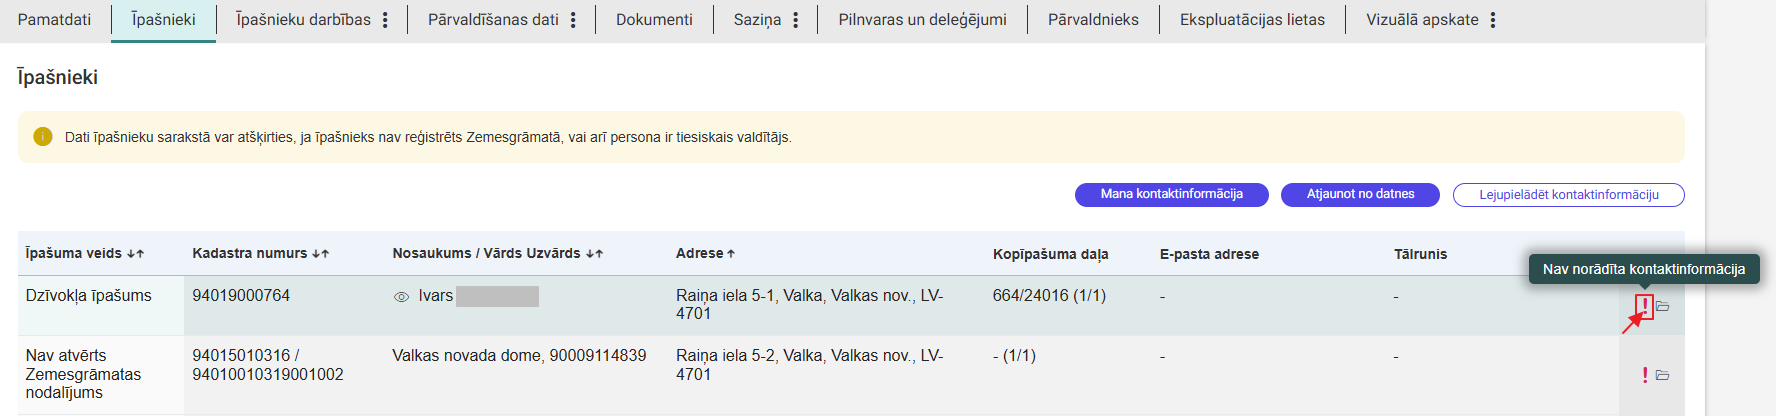Image resolution: width=1776 pixels, height=416 pixels.
Task: Switch to the Dokumenti tab
Action: (654, 20)
